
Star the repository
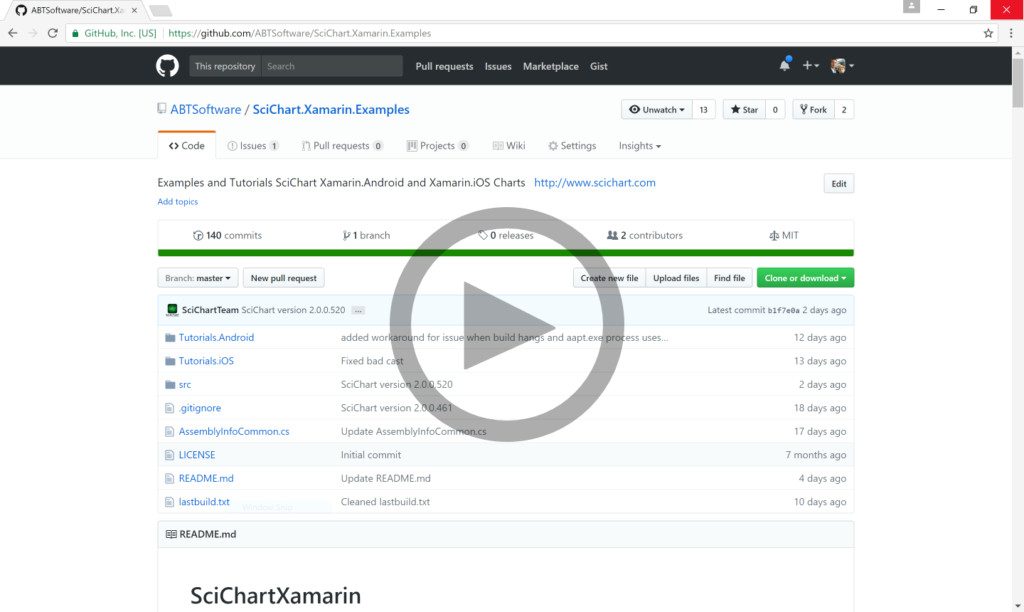coord(744,110)
